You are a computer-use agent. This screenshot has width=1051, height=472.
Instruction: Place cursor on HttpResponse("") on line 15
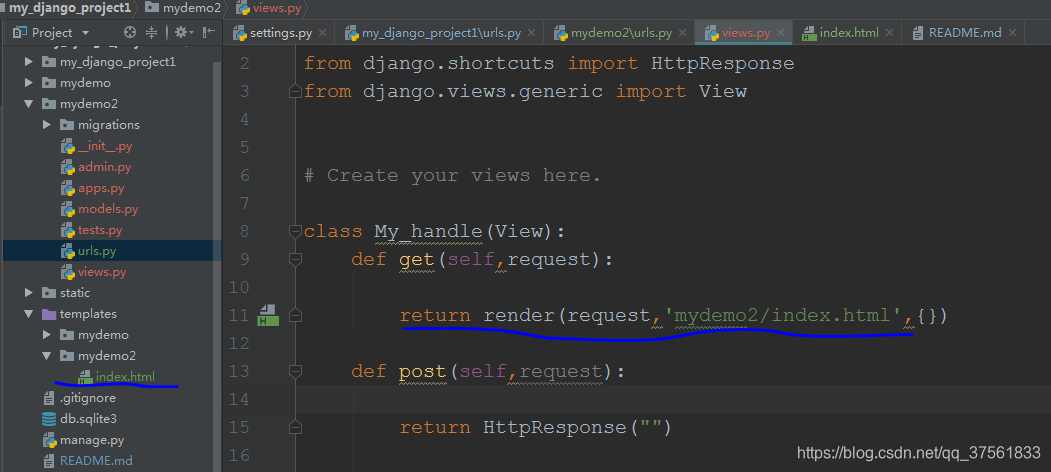click(x=577, y=427)
